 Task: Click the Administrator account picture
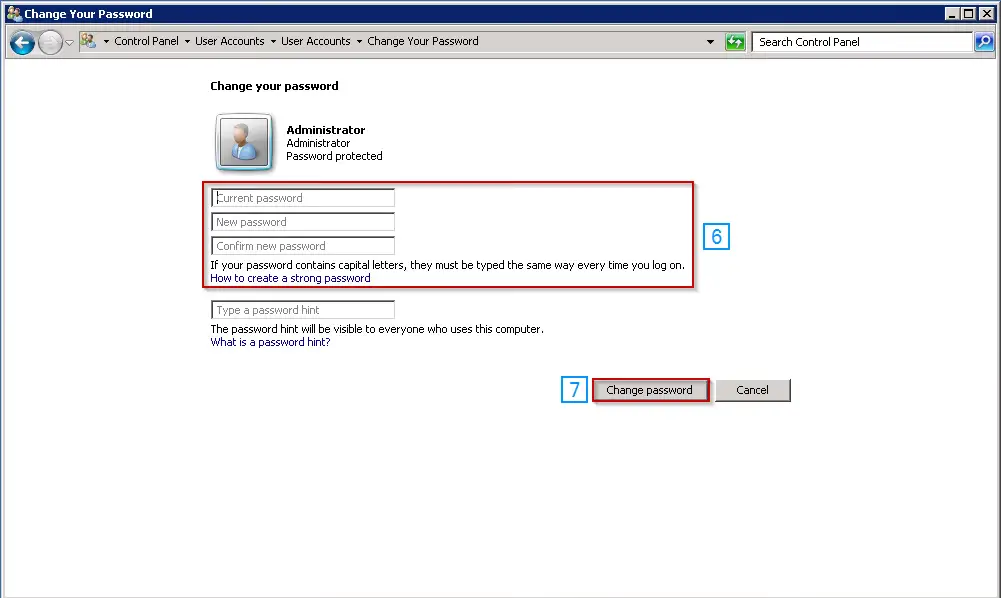[243, 141]
